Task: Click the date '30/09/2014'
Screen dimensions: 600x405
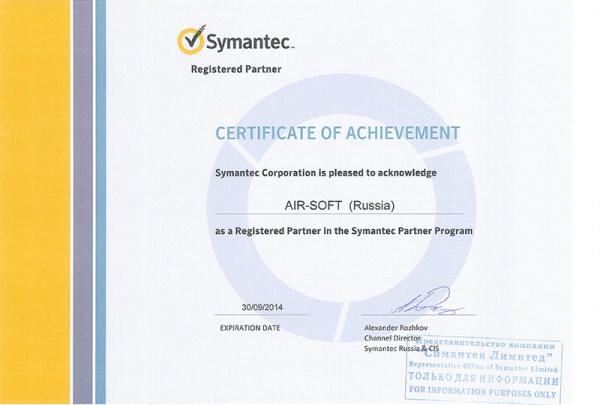Action: [x=262, y=307]
